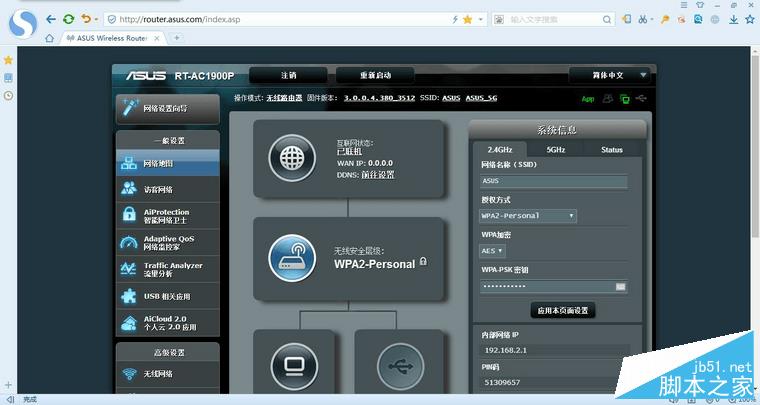Viewport: 760px width, 405px height.
Task: Select the ASUS Wireless Router browser tab
Action: point(112,38)
